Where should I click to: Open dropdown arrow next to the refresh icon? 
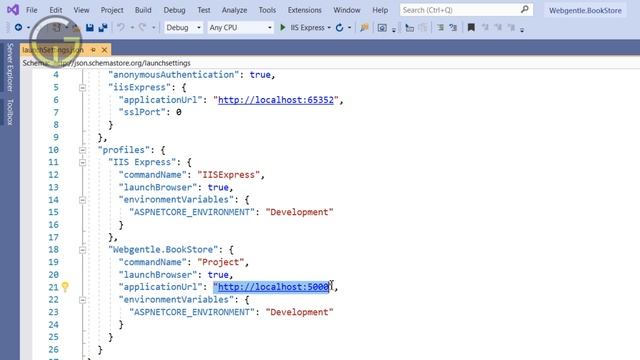349,28
